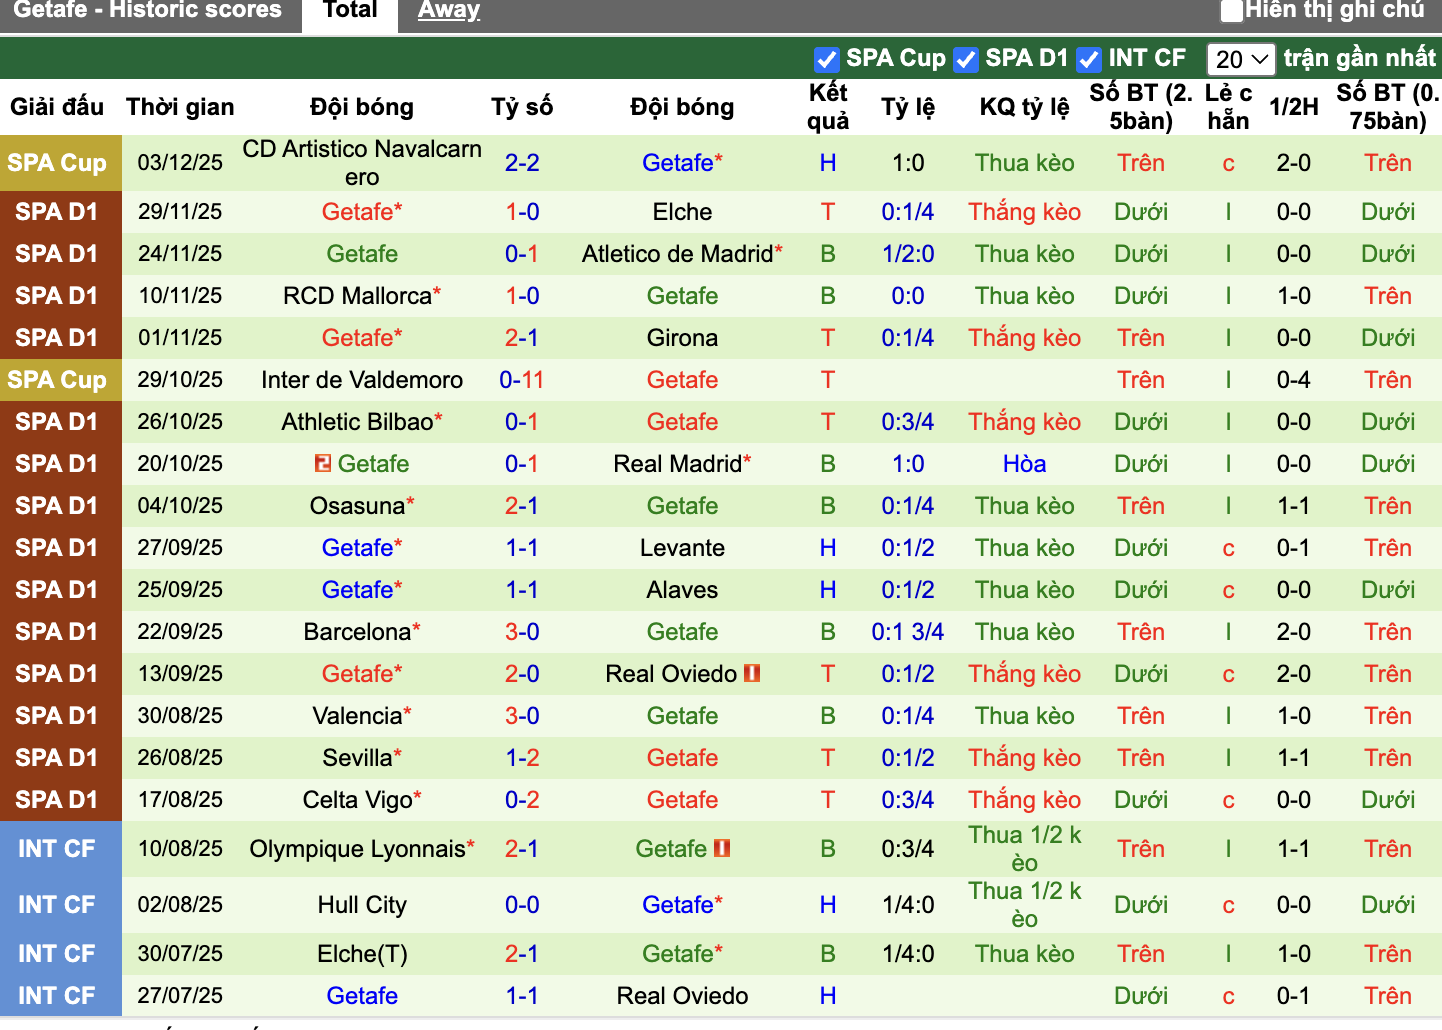Click the 0-2 score of Celta Vigo match
Image resolution: width=1442 pixels, height=1030 pixels.
522,800
